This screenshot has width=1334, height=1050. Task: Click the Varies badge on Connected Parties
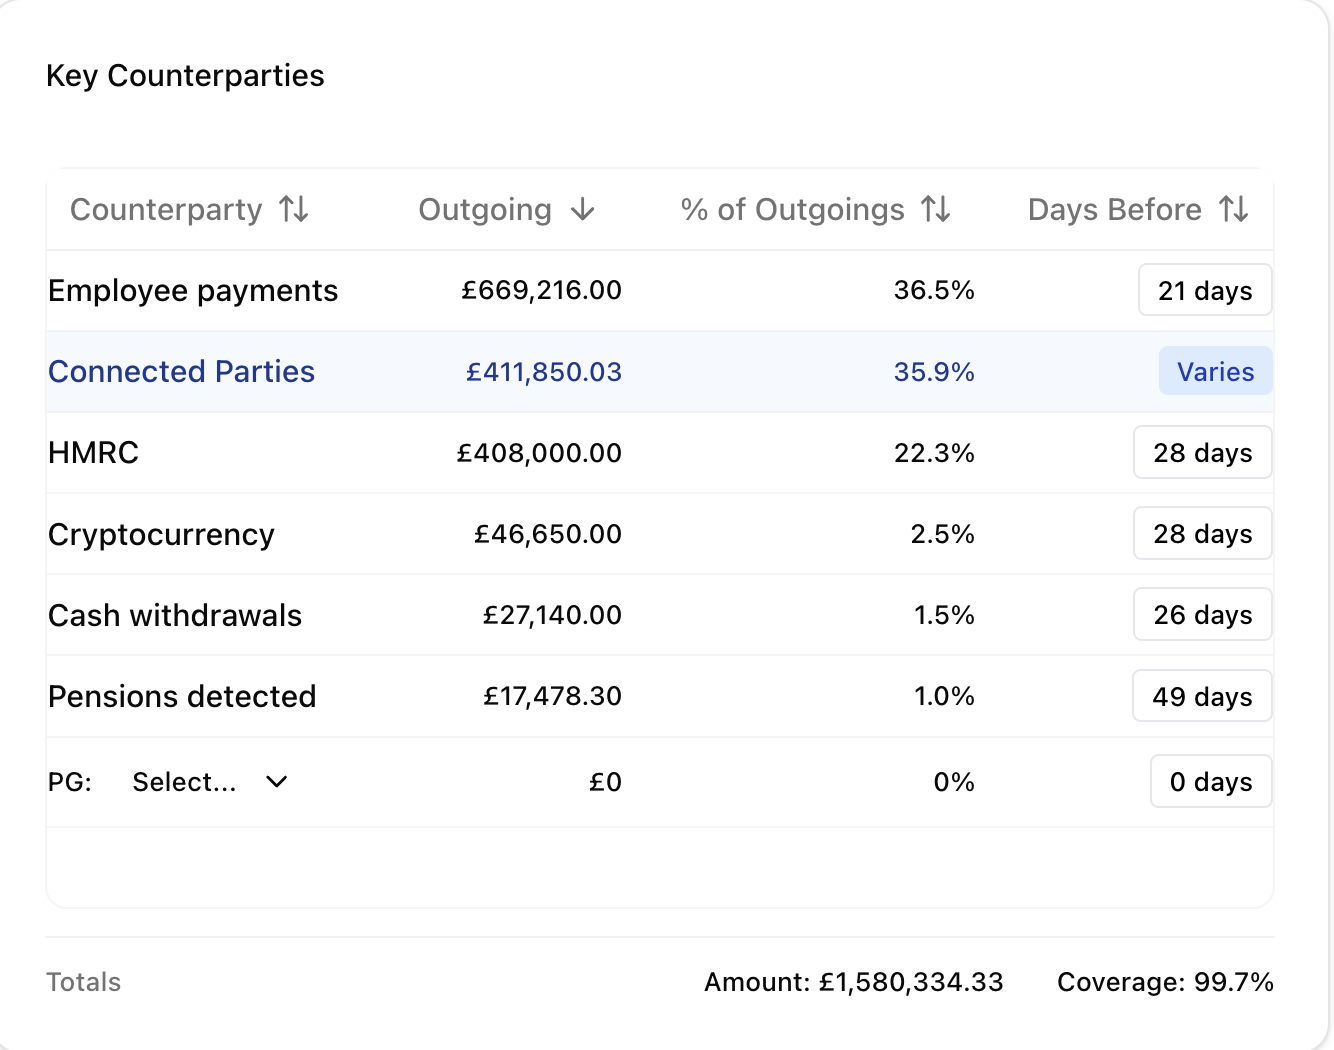[x=1215, y=371]
